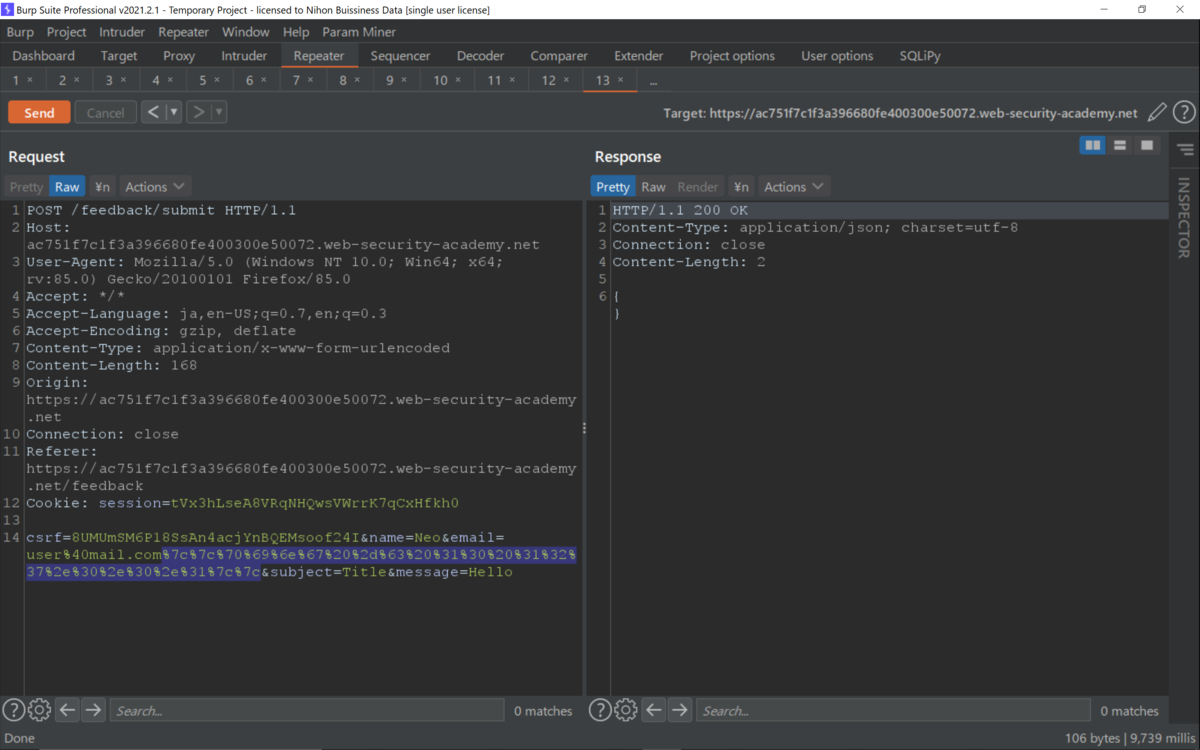Screen dimensions: 1200x750
Task: Open Repeater help via the question mark by Target
Action: tap(1184, 113)
